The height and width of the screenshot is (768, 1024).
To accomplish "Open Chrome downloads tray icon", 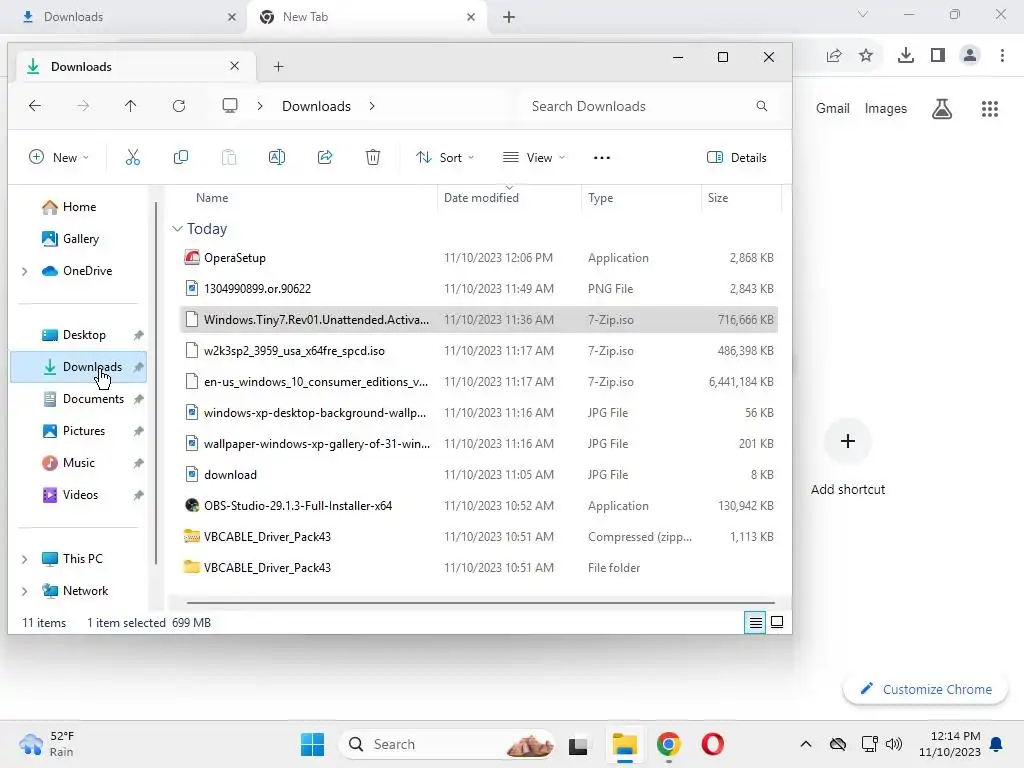I will [x=906, y=56].
